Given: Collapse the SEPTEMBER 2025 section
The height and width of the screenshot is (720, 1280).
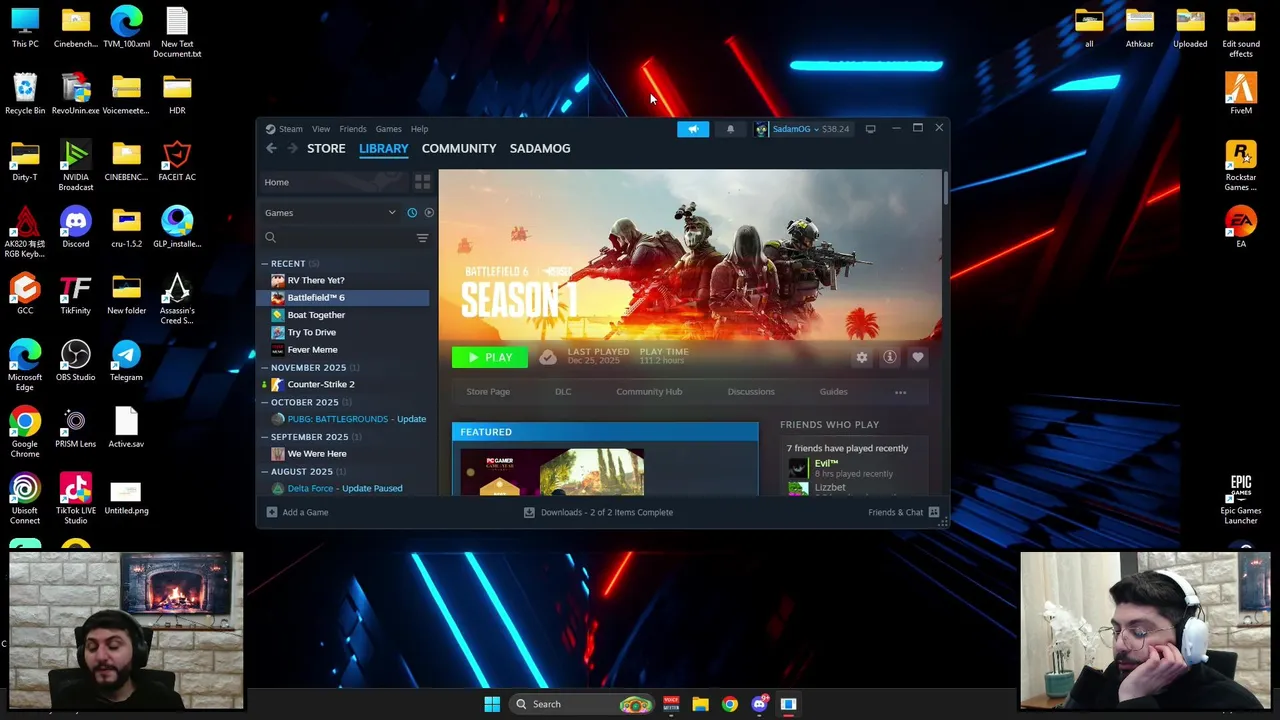Looking at the screenshot, I should 265,437.
